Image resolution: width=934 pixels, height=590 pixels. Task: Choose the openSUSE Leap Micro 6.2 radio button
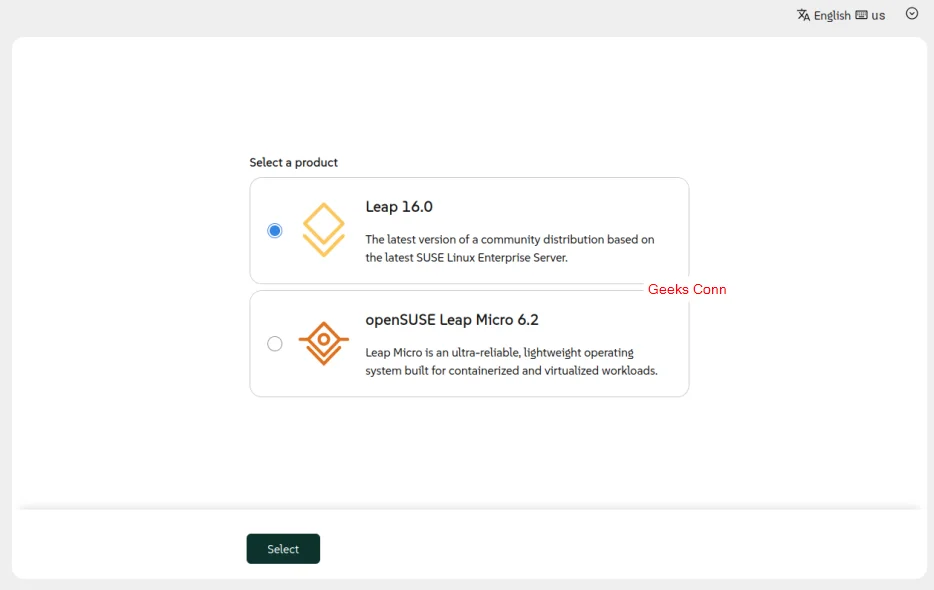click(275, 344)
